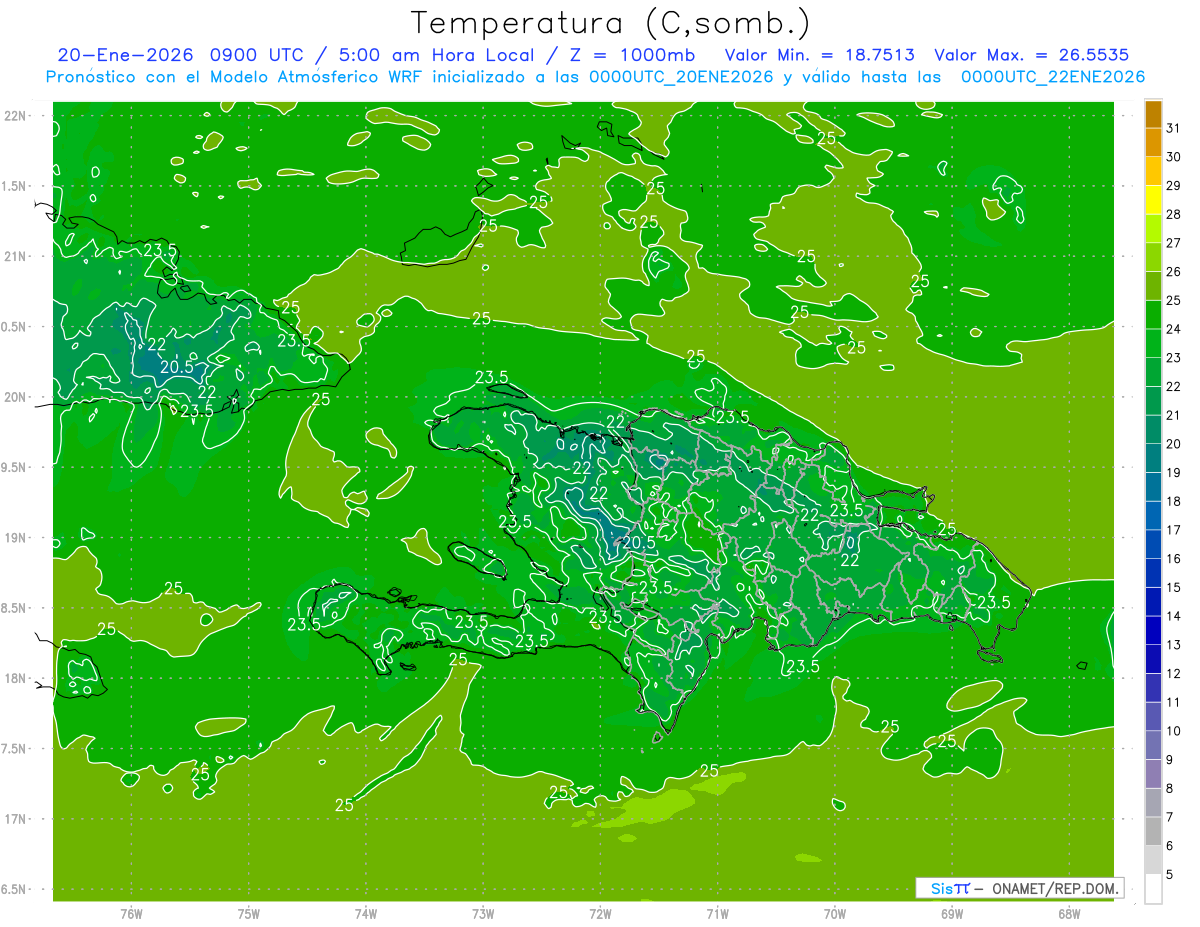The height and width of the screenshot is (927, 1200).
Task: Click the legend scale value '5'
Action: coord(1171,875)
